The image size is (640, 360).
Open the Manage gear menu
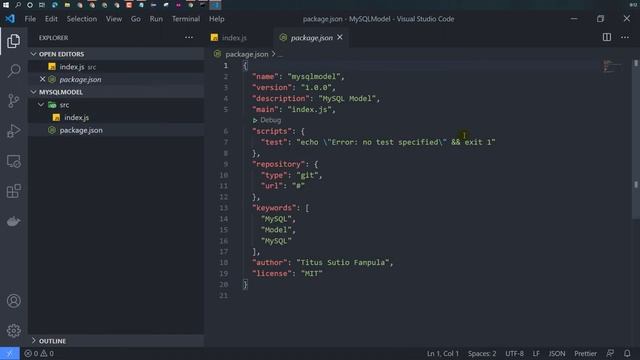pyautogui.click(x=13, y=331)
